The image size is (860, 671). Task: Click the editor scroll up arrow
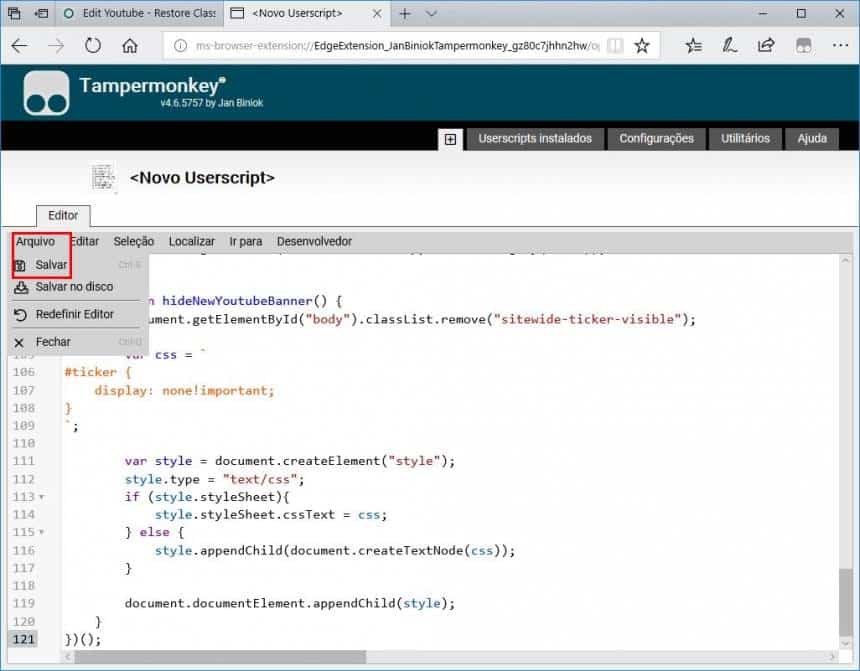tap(846, 262)
